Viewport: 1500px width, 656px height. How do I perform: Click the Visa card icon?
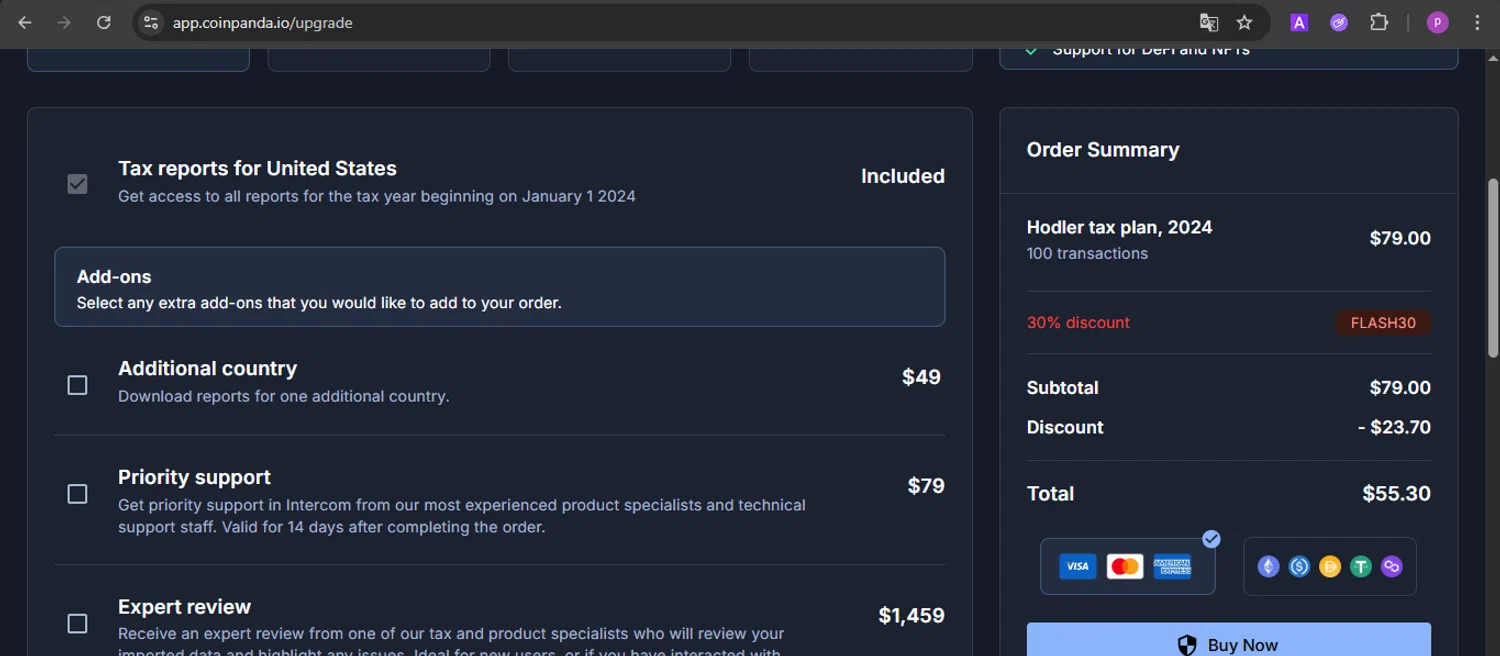click(x=1077, y=566)
